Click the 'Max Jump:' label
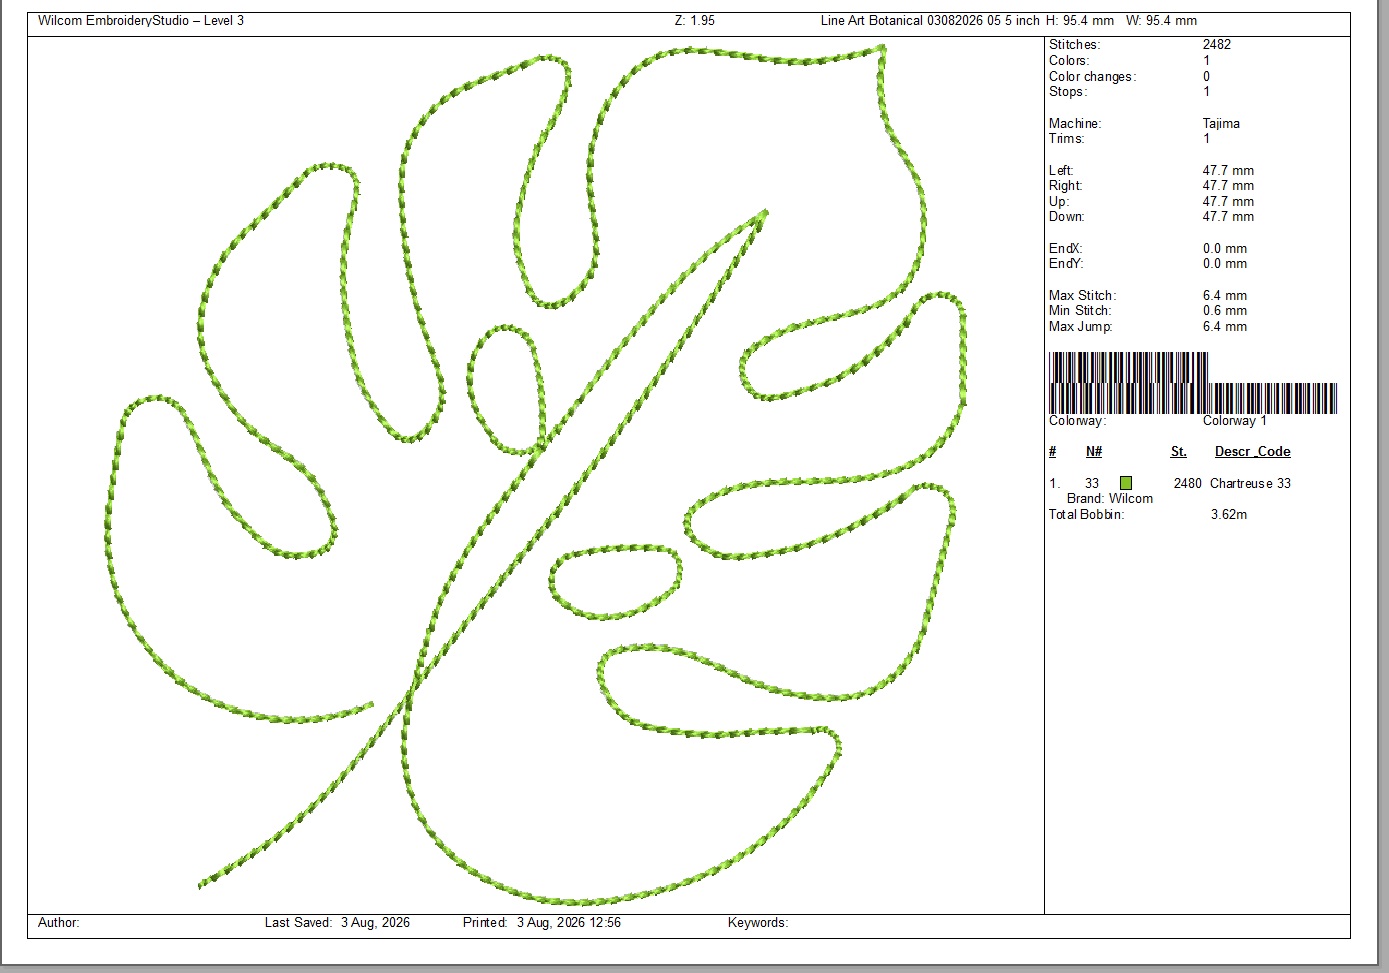 click(1080, 326)
